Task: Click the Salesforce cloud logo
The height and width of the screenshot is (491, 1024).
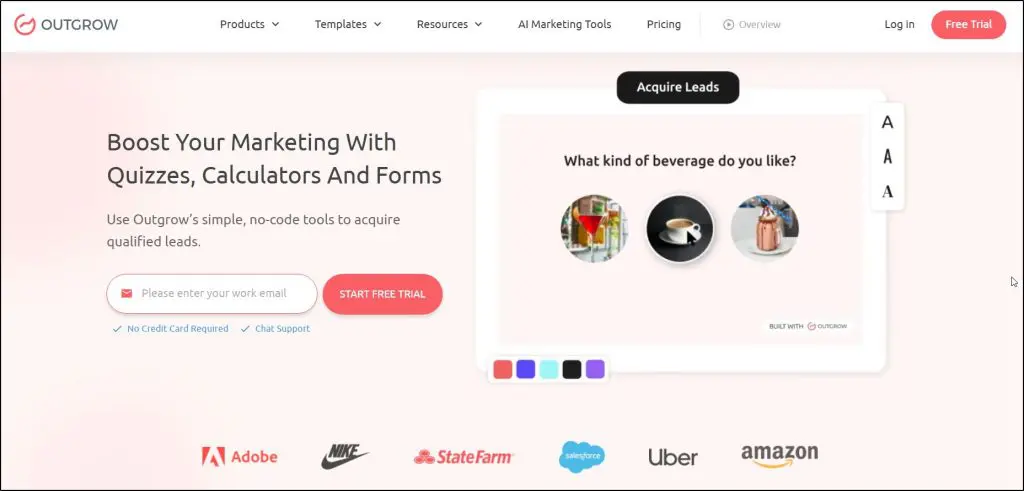Action: coord(582,456)
